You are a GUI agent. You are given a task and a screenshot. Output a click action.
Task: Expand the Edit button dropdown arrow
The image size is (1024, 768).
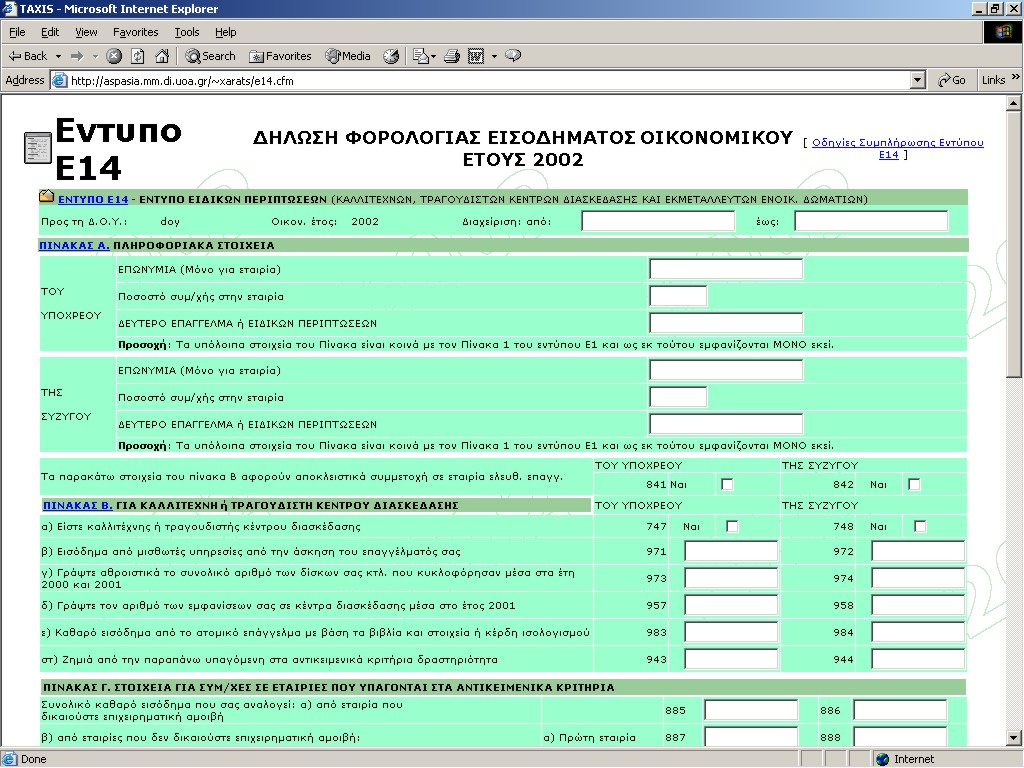click(494, 56)
